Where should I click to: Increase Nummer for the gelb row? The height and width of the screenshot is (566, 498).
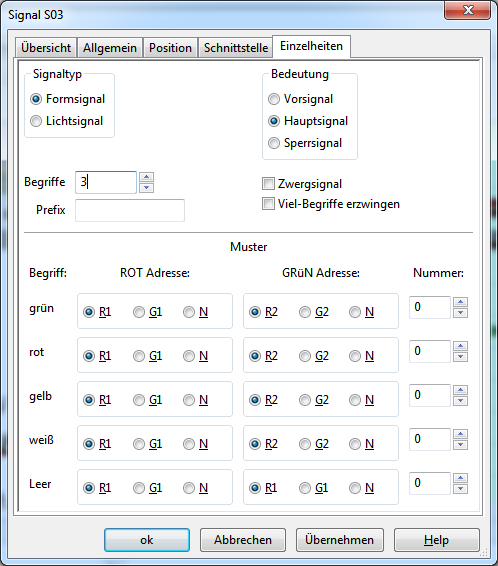tap(460, 390)
